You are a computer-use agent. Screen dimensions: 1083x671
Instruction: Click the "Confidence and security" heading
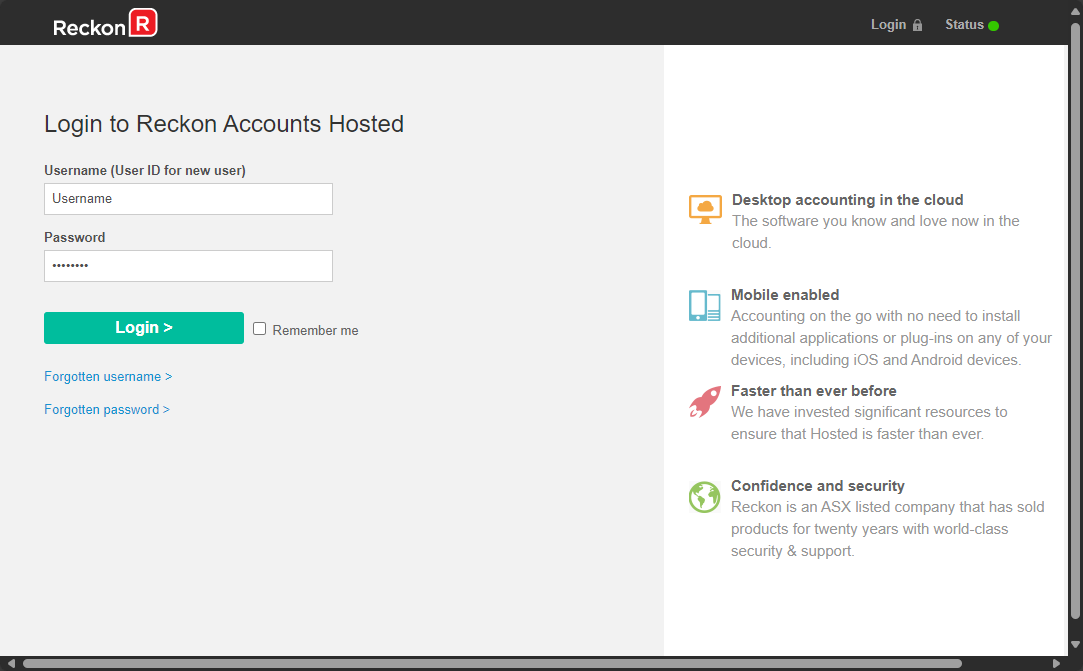(x=818, y=486)
